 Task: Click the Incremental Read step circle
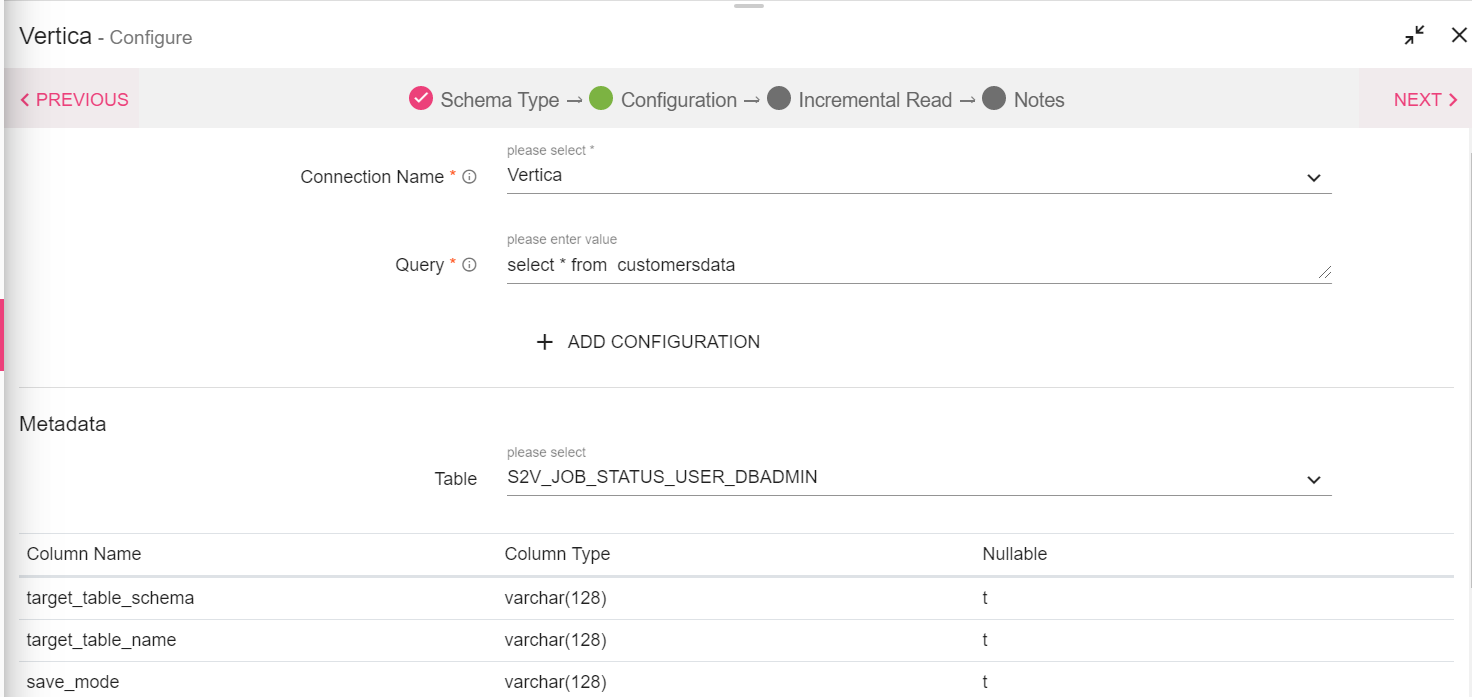[779, 98]
